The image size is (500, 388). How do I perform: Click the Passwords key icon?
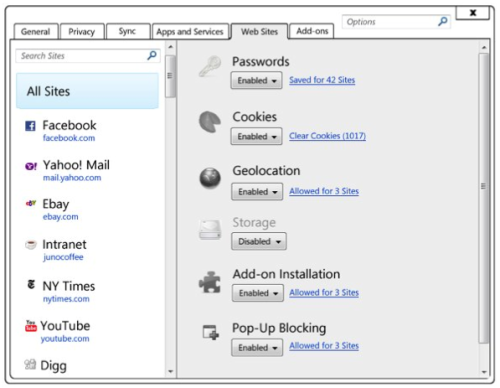pos(210,66)
